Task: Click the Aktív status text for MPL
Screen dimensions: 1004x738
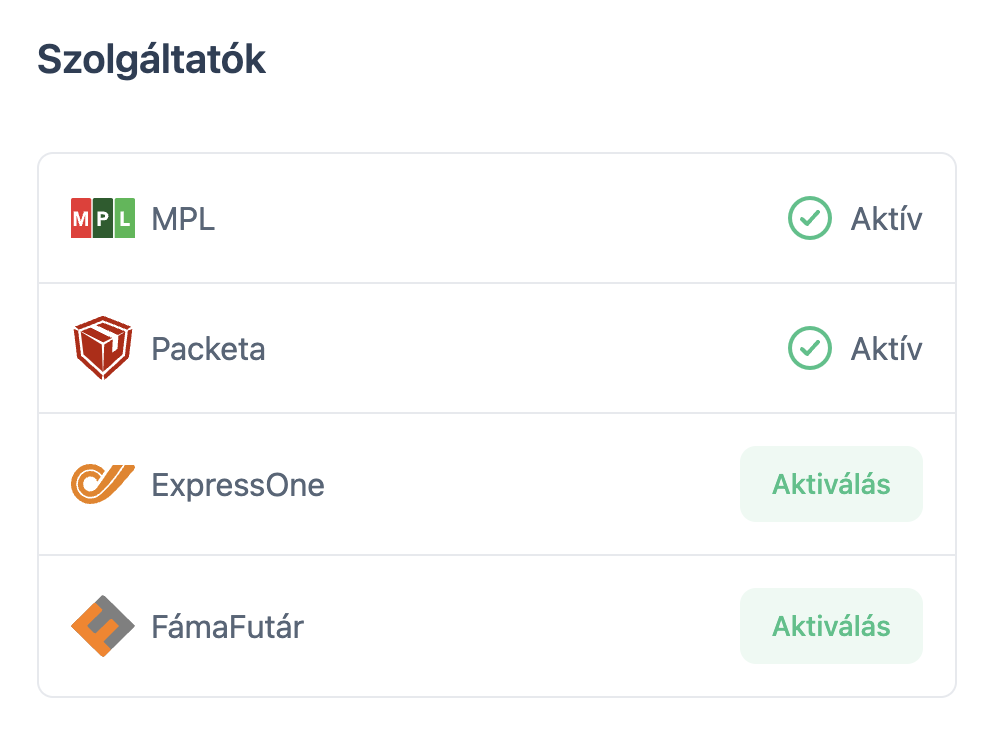Action: point(886,219)
